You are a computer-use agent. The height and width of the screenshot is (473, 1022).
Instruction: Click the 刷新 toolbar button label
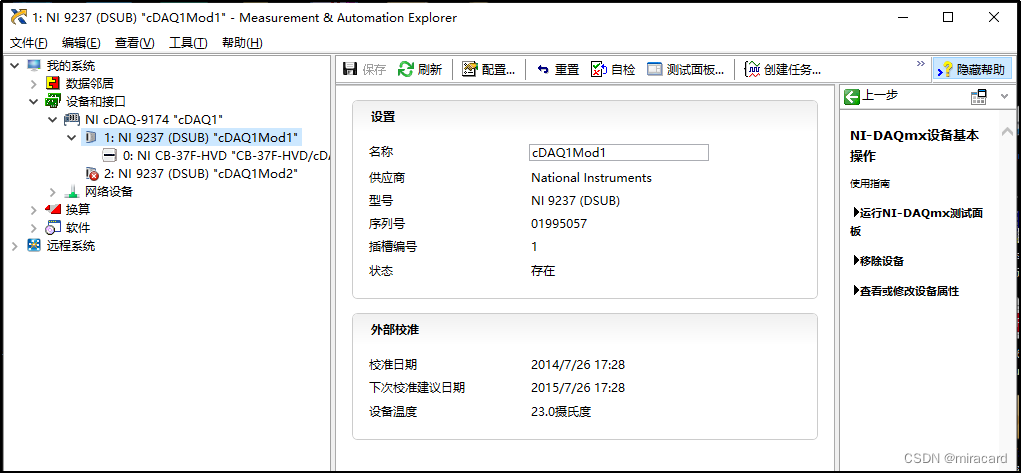pos(430,70)
